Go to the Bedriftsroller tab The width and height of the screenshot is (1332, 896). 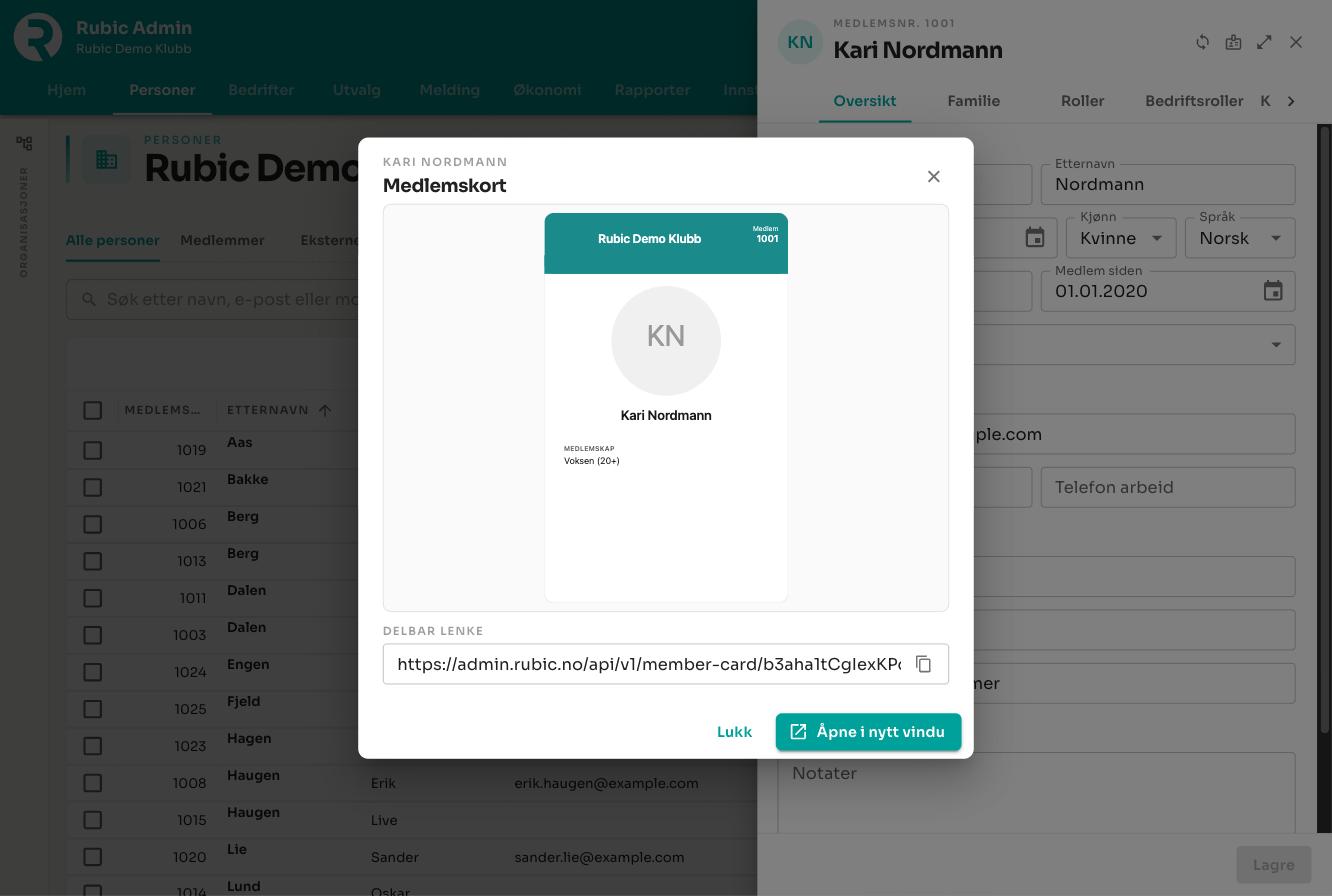(x=1194, y=101)
